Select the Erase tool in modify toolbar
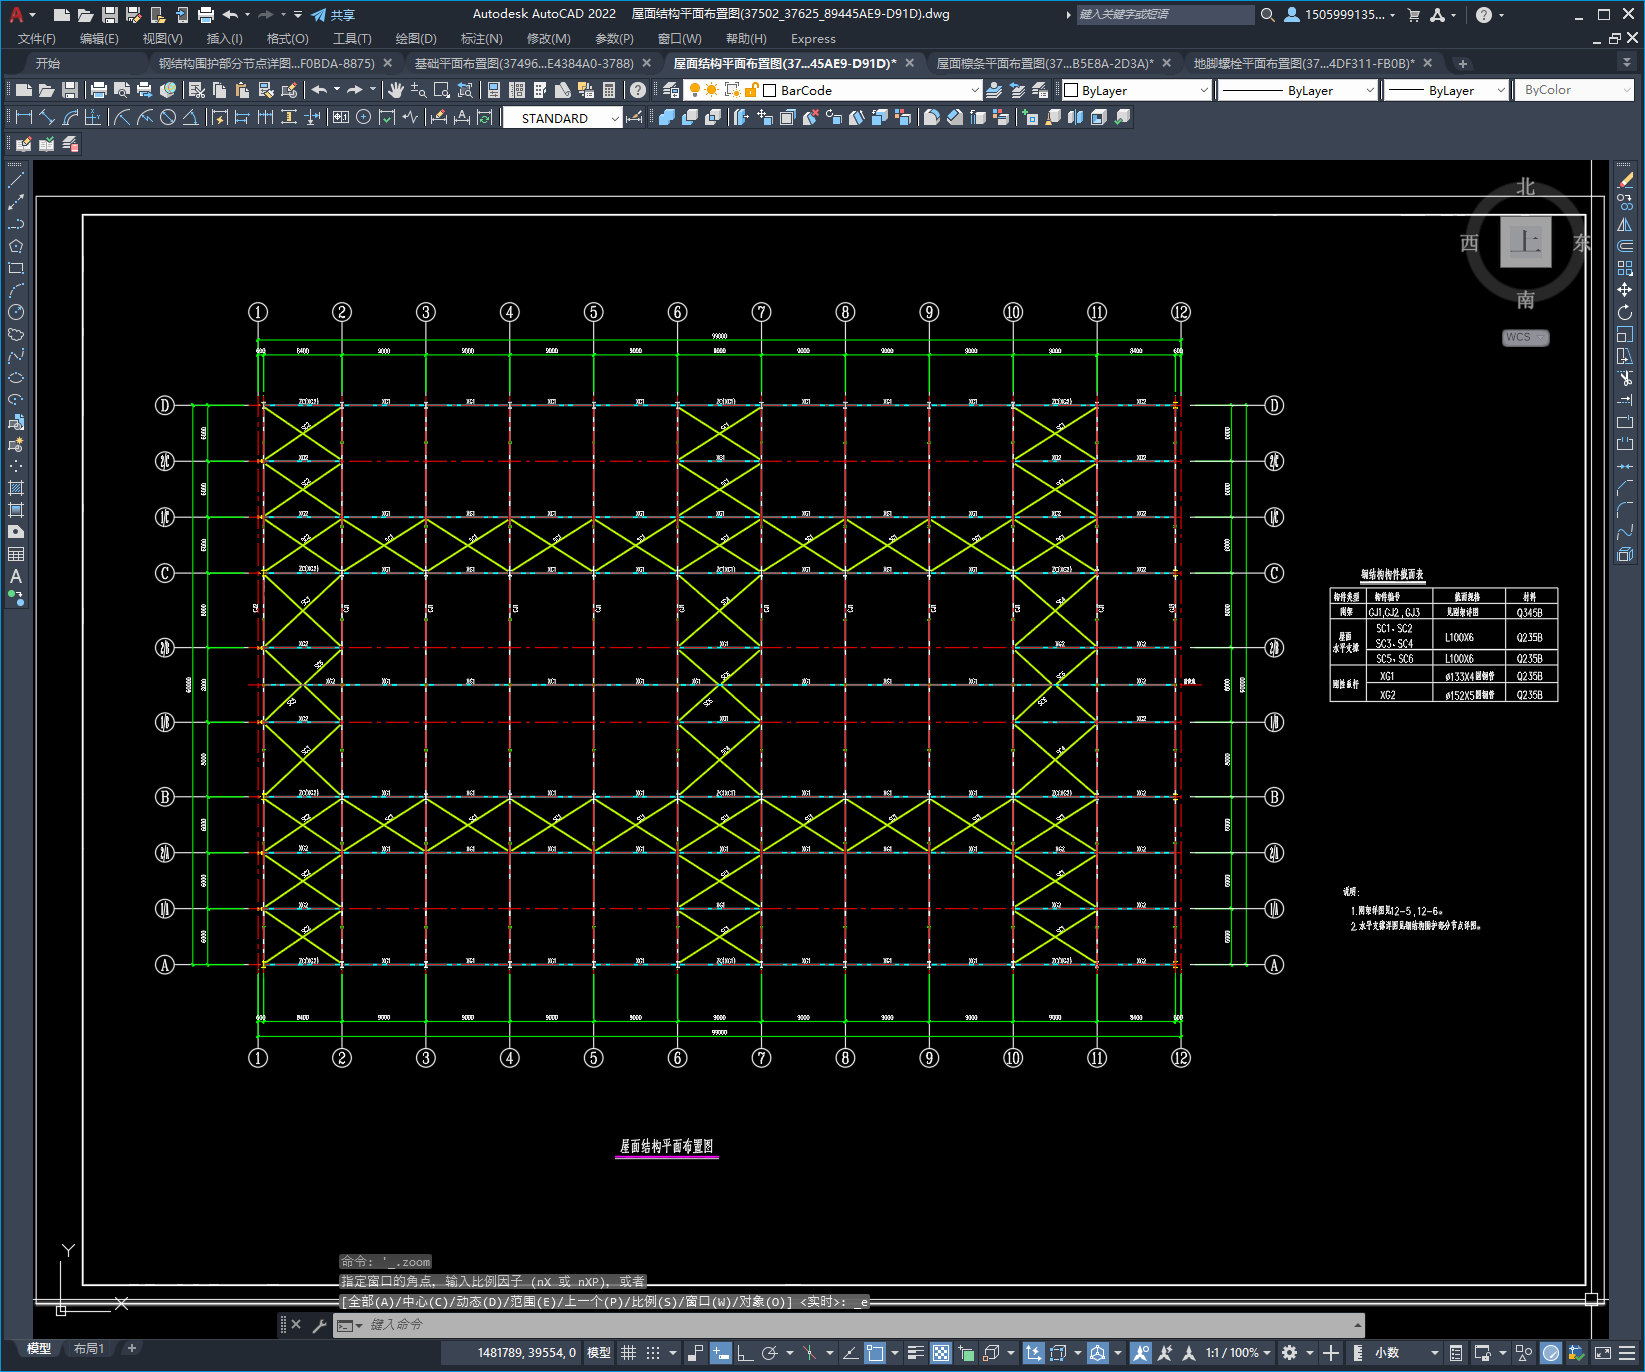This screenshot has width=1645, height=1372. pyautogui.click(x=1625, y=181)
